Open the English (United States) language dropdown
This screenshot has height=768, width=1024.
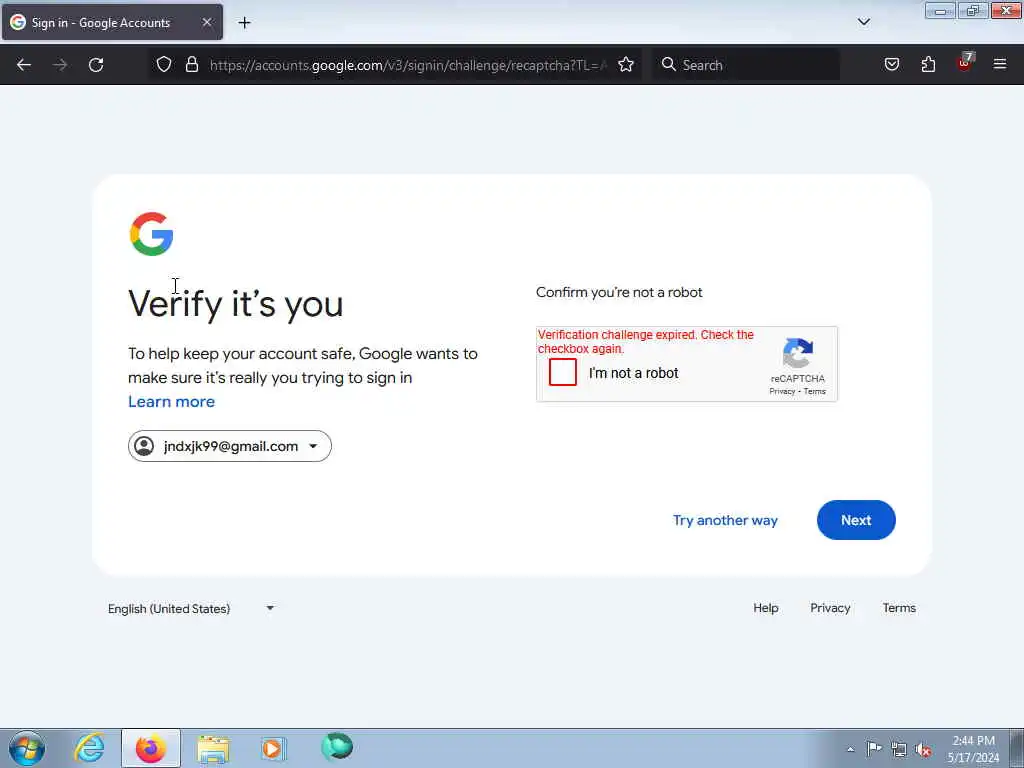click(191, 609)
